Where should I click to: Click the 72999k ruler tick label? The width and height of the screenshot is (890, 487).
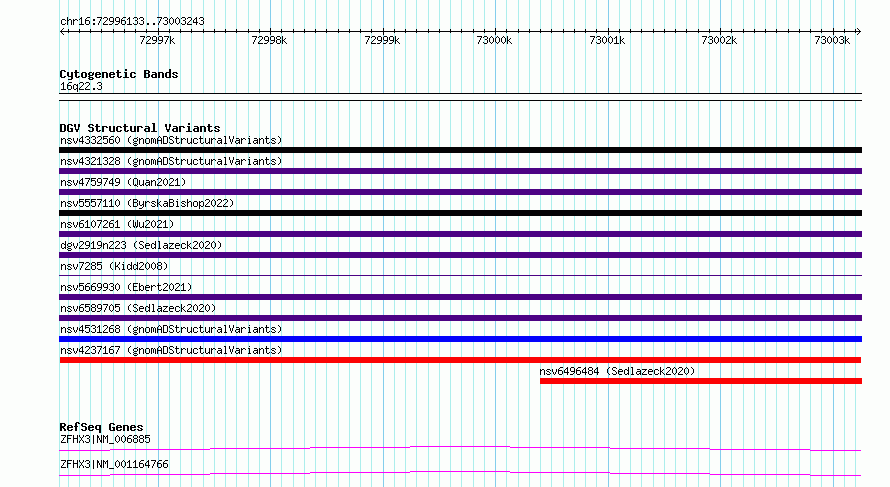click(x=382, y=40)
